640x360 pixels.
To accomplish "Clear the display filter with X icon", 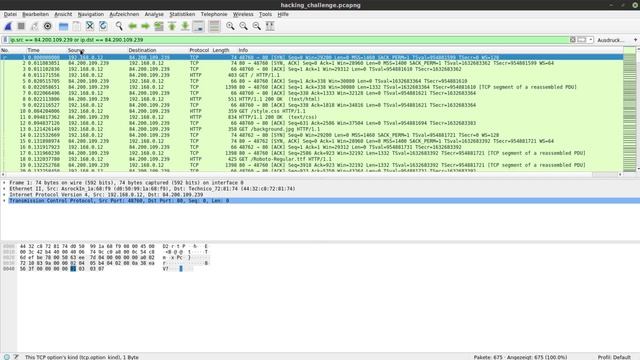I will click(573, 40).
